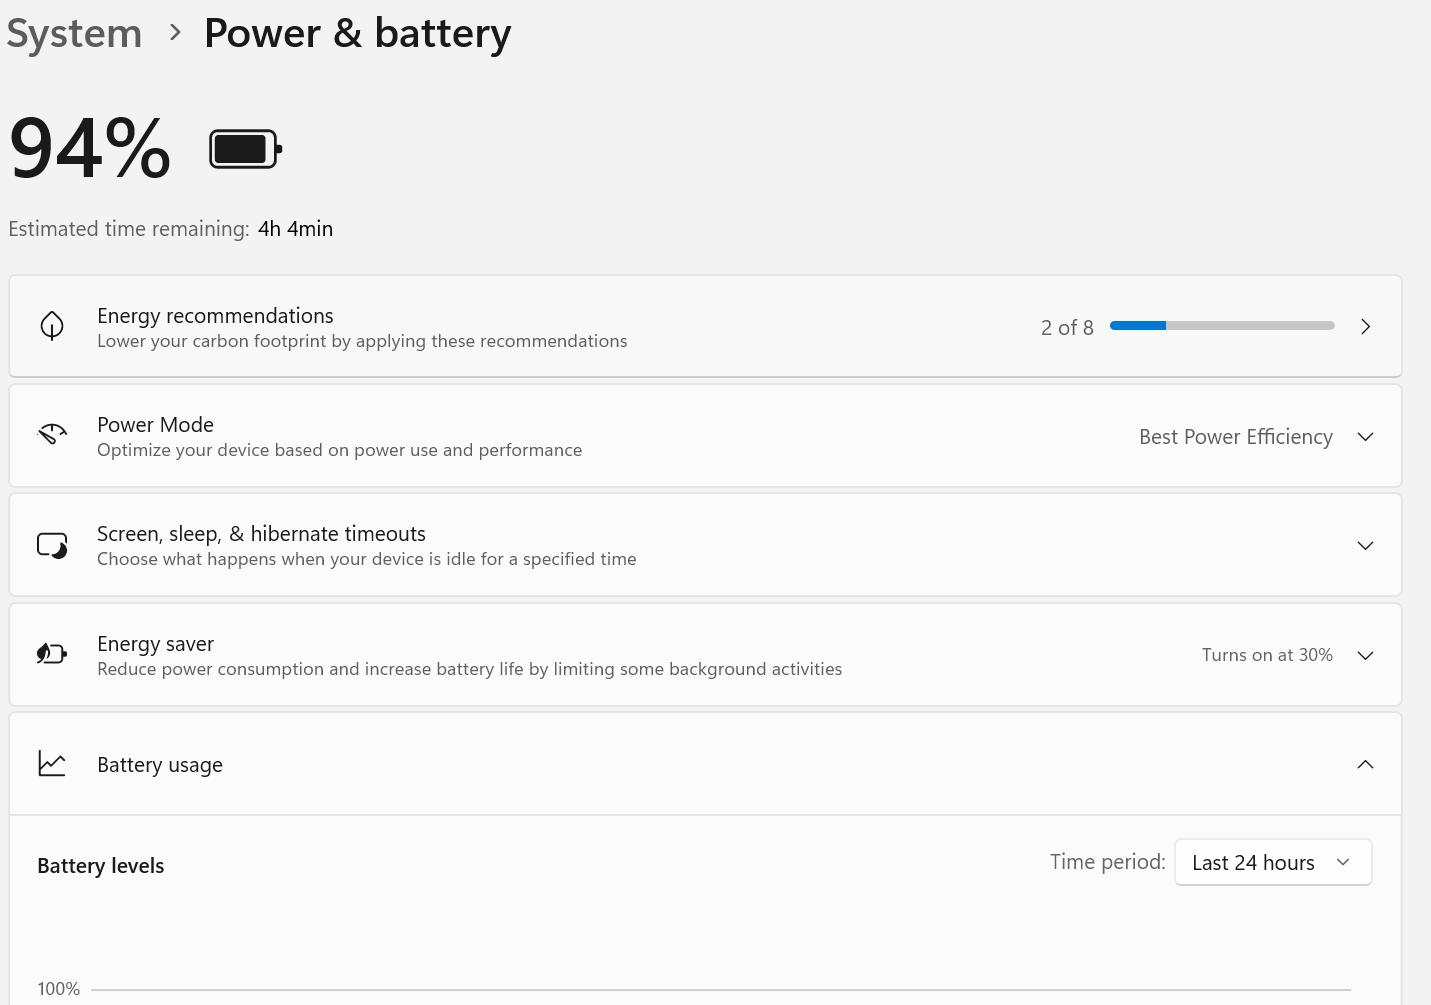1431x1005 pixels.
Task: Open Energy recommendations using the right arrow
Action: [1365, 327]
